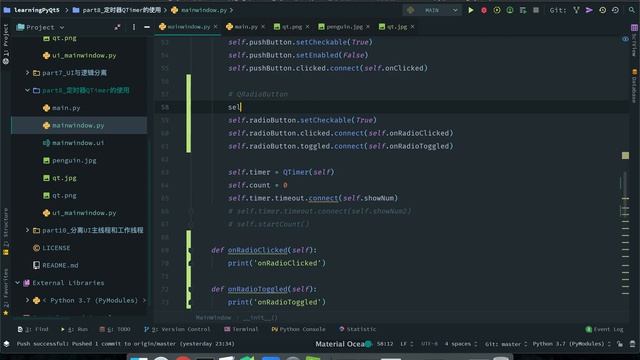The image size is (640, 360).
Task: Open Search Everywhere magnifier icon
Action: 632,10
